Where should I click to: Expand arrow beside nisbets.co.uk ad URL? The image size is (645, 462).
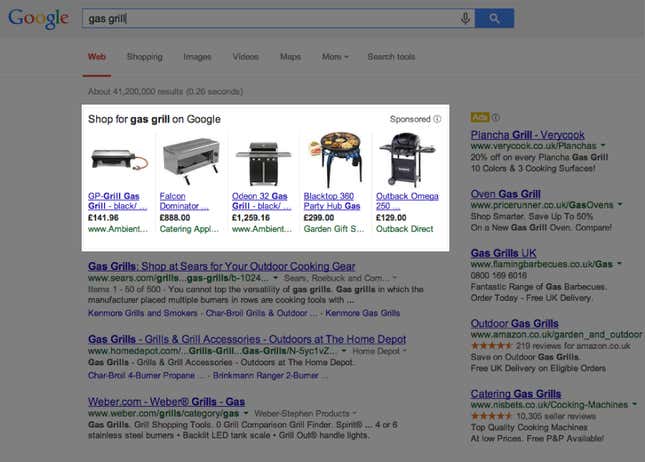coord(635,405)
